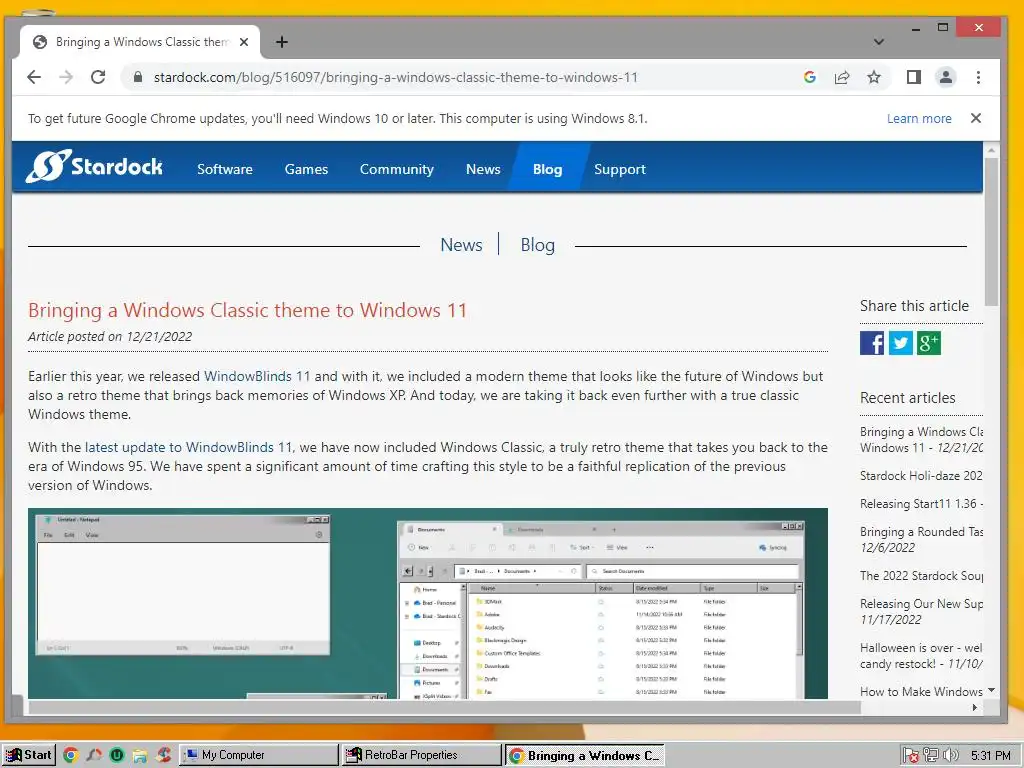Viewport: 1024px width, 768px height.
Task: Follow 'latest update to WindowBlinds 11' link
Action: point(188,447)
